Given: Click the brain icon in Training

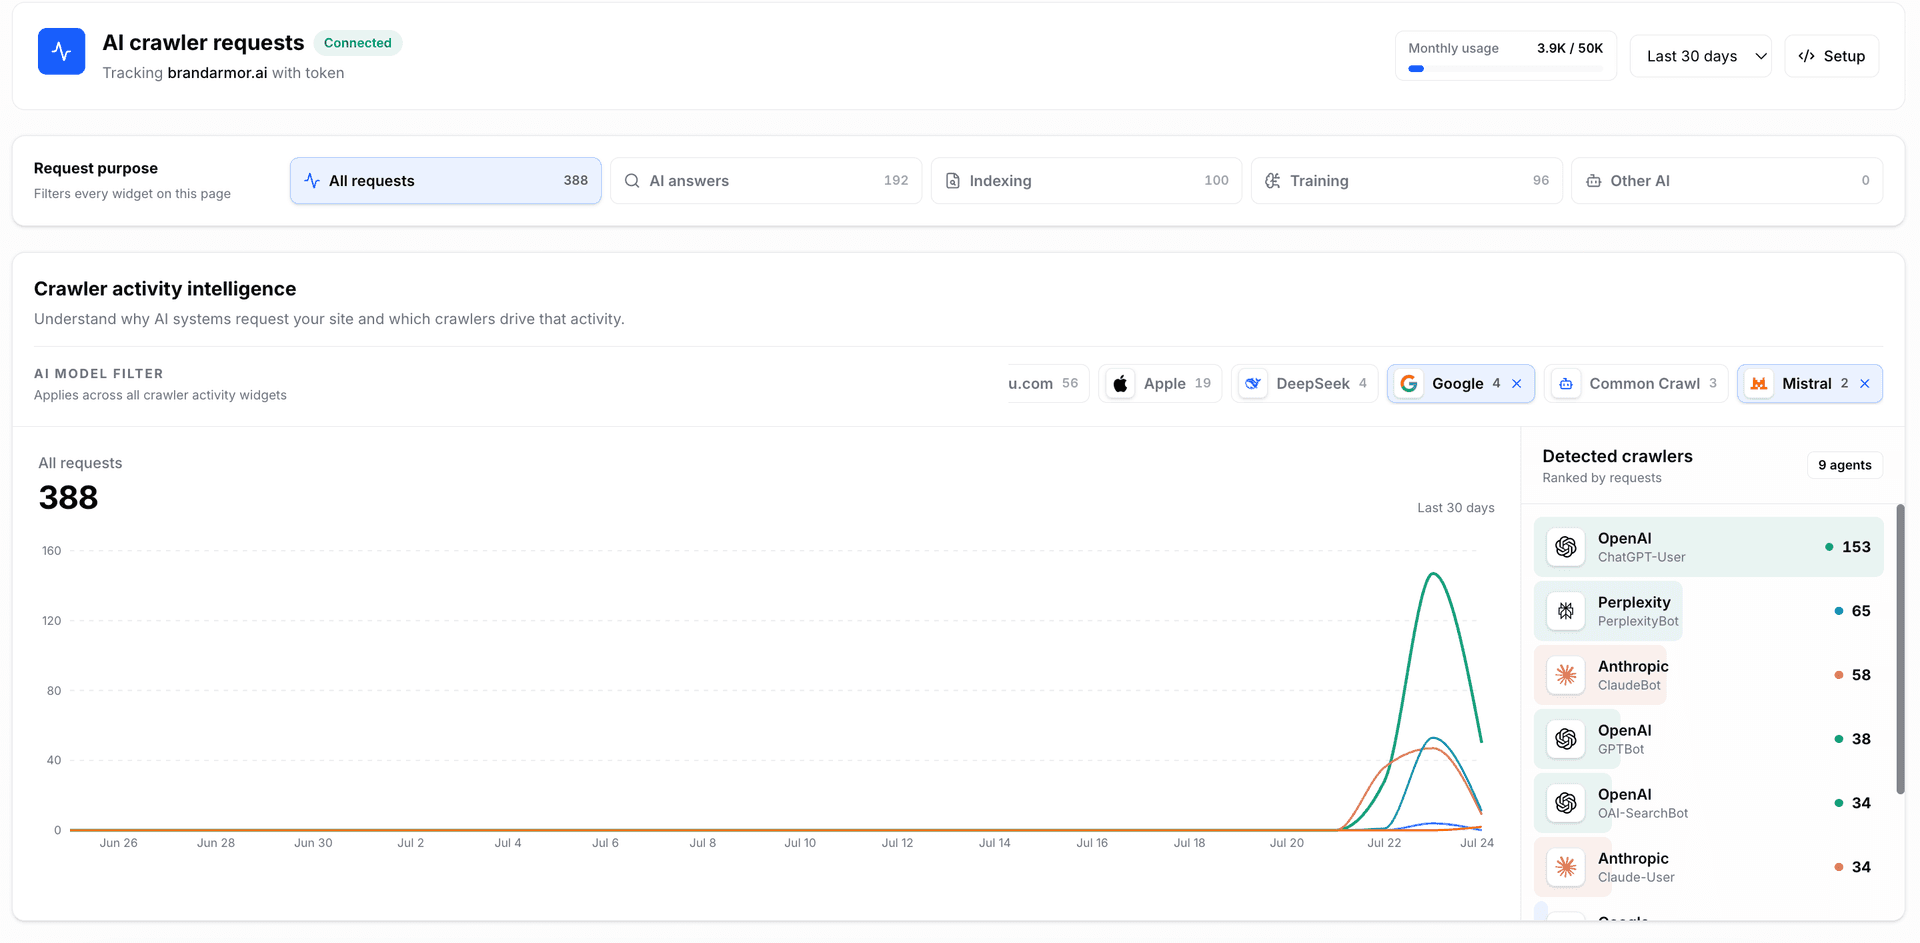Looking at the screenshot, I should coord(1272,181).
